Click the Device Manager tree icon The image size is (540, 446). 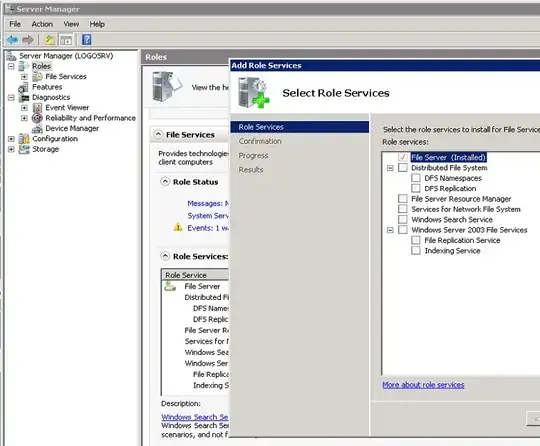pyautogui.click(x=37, y=129)
